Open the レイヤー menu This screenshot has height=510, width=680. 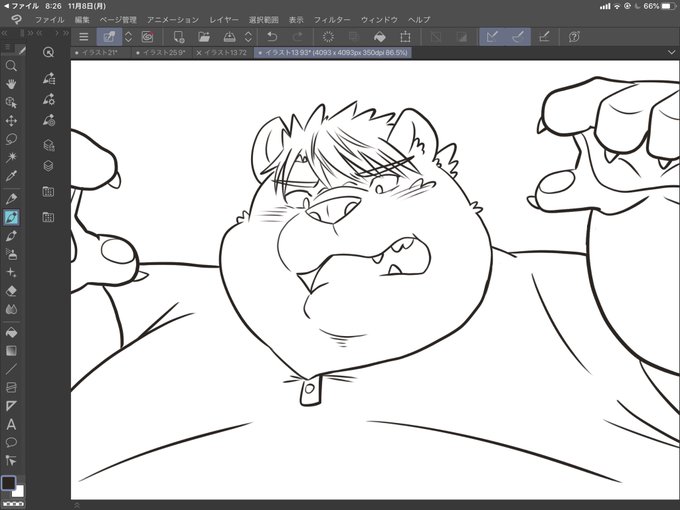coord(224,20)
